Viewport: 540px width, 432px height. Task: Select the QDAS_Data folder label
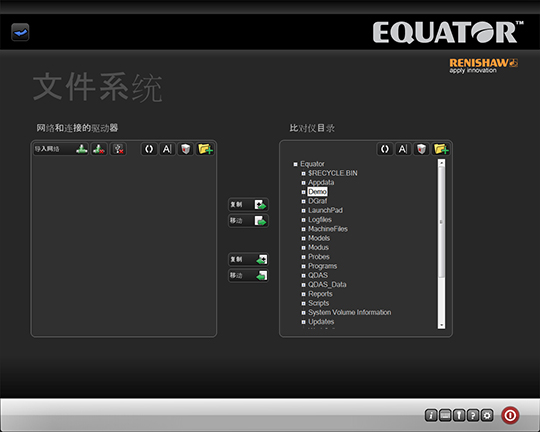click(327, 285)
